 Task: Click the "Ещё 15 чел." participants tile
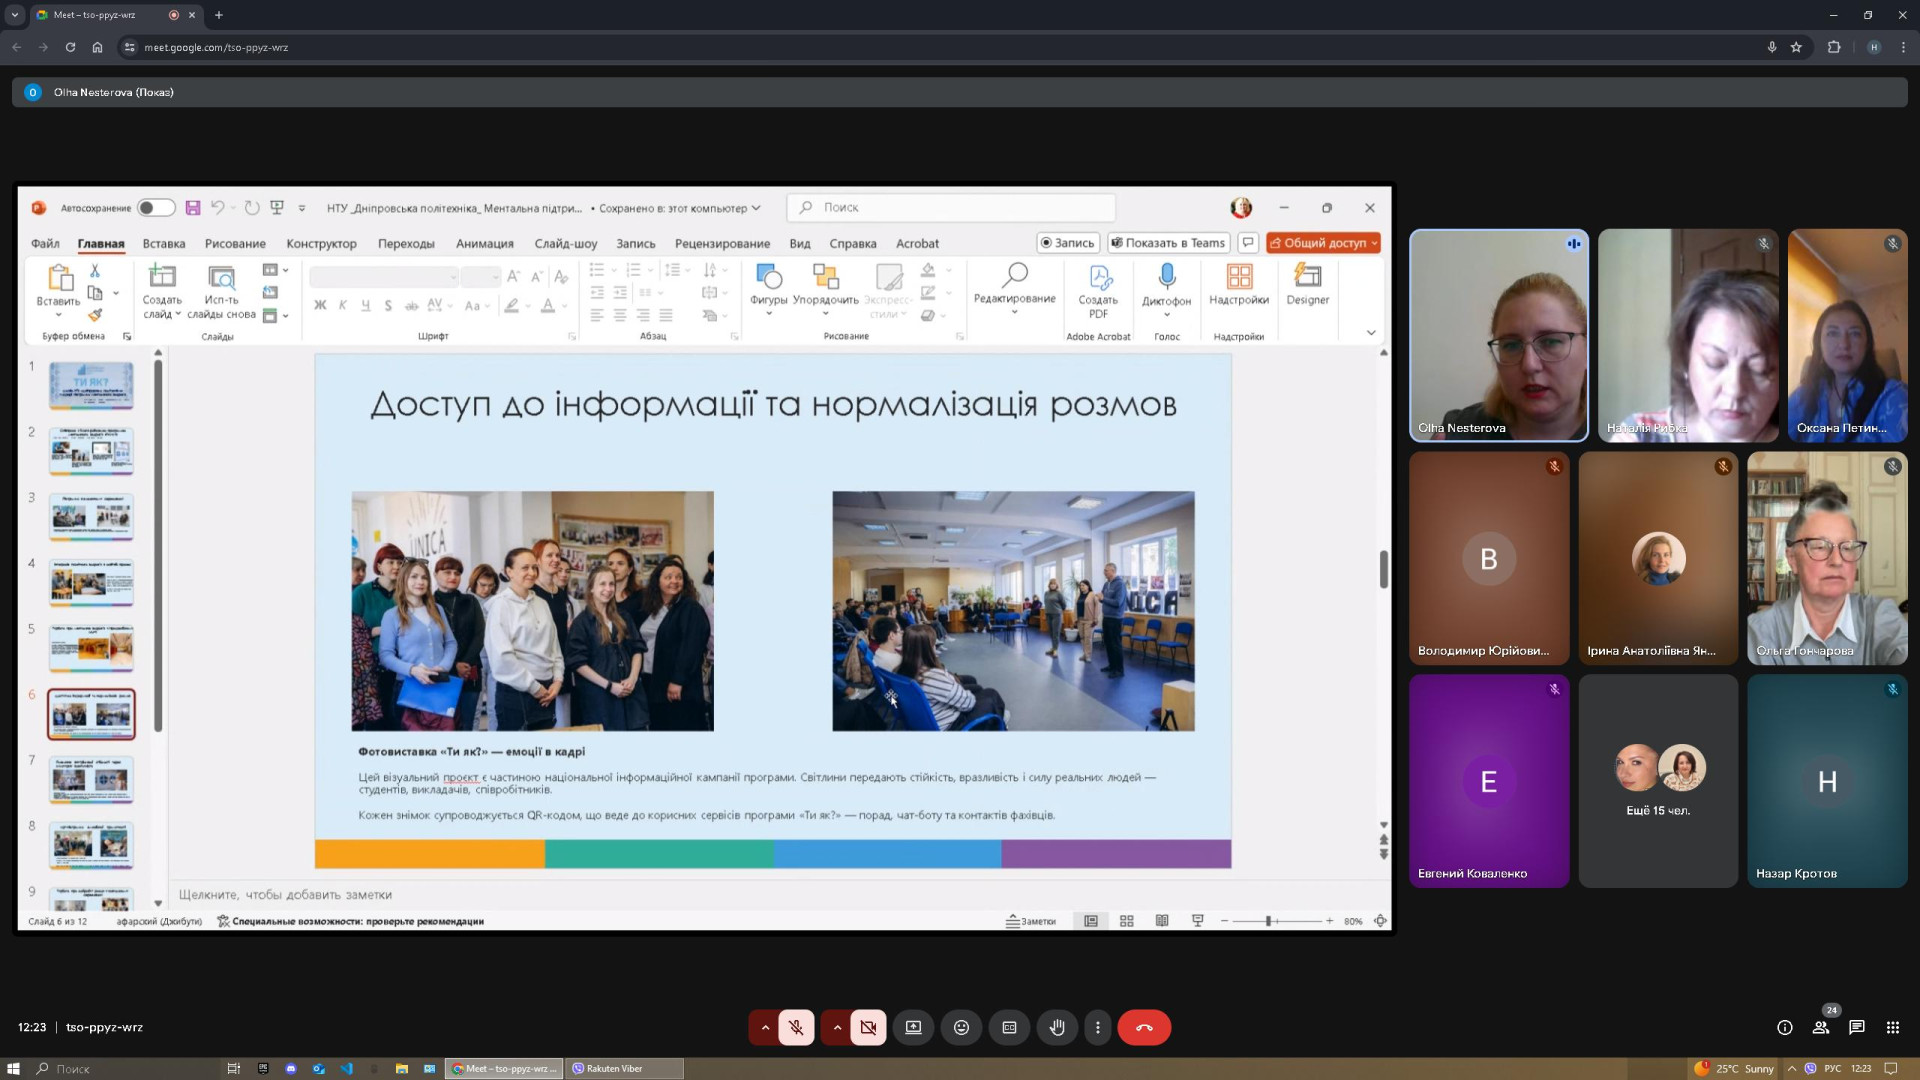[1658, 780]
